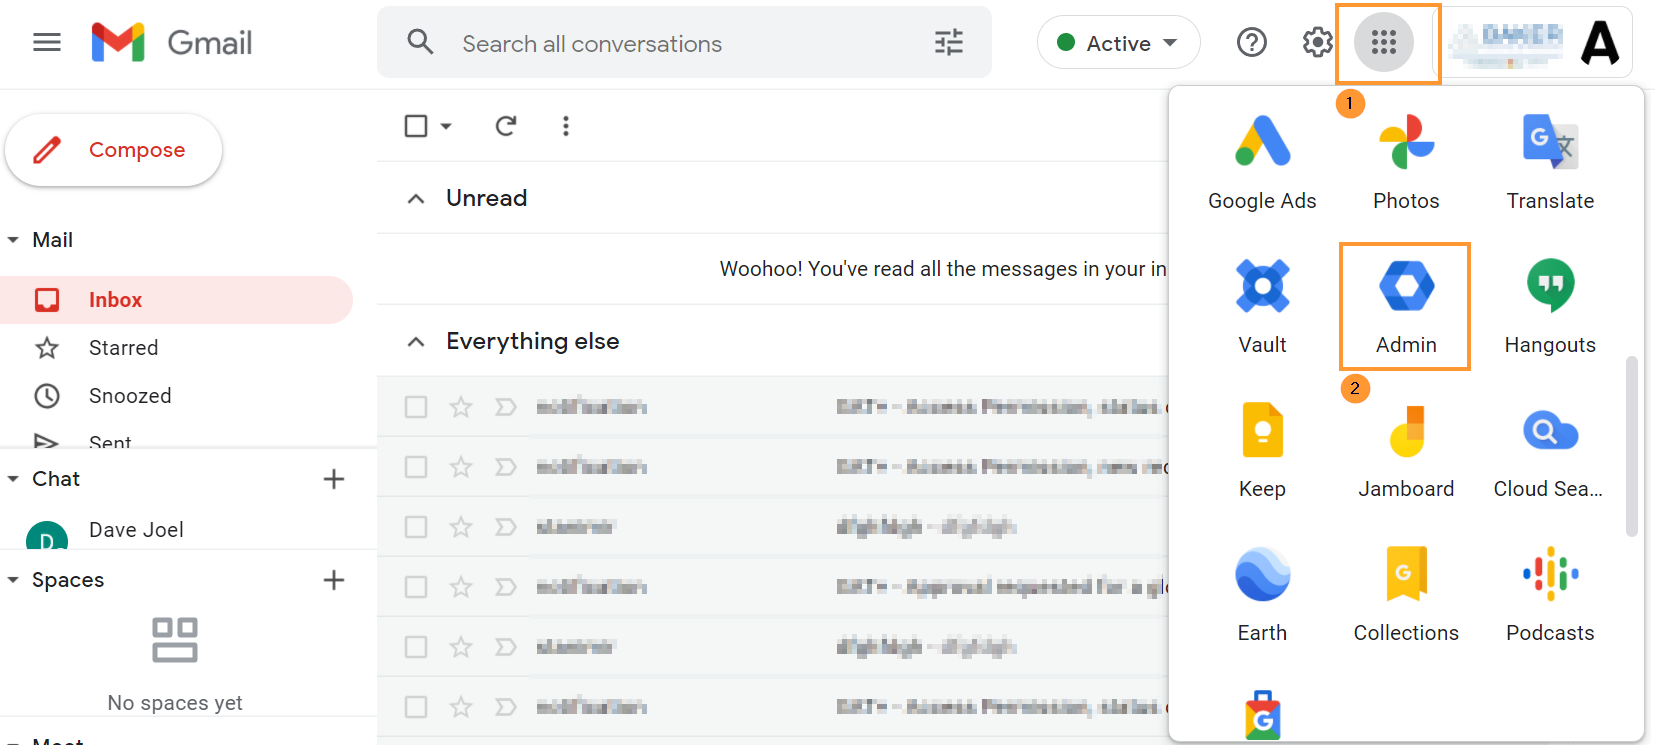
Task: Star the first email in list
Action: pyautogui.click(x=460, y=407)
